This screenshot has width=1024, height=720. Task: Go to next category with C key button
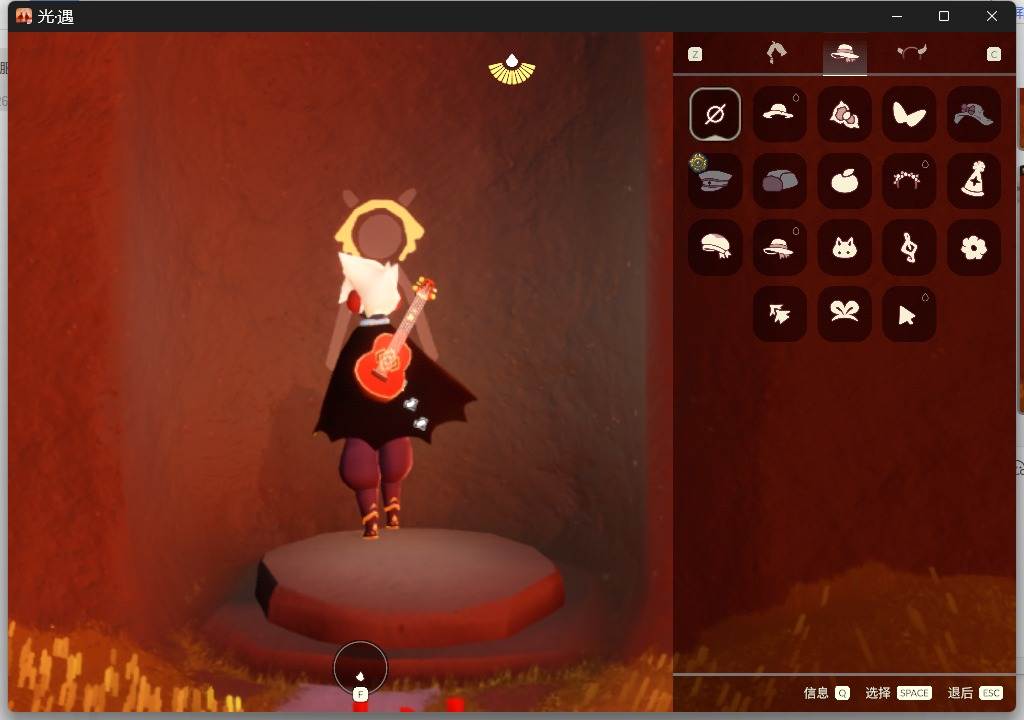[993, 54]
